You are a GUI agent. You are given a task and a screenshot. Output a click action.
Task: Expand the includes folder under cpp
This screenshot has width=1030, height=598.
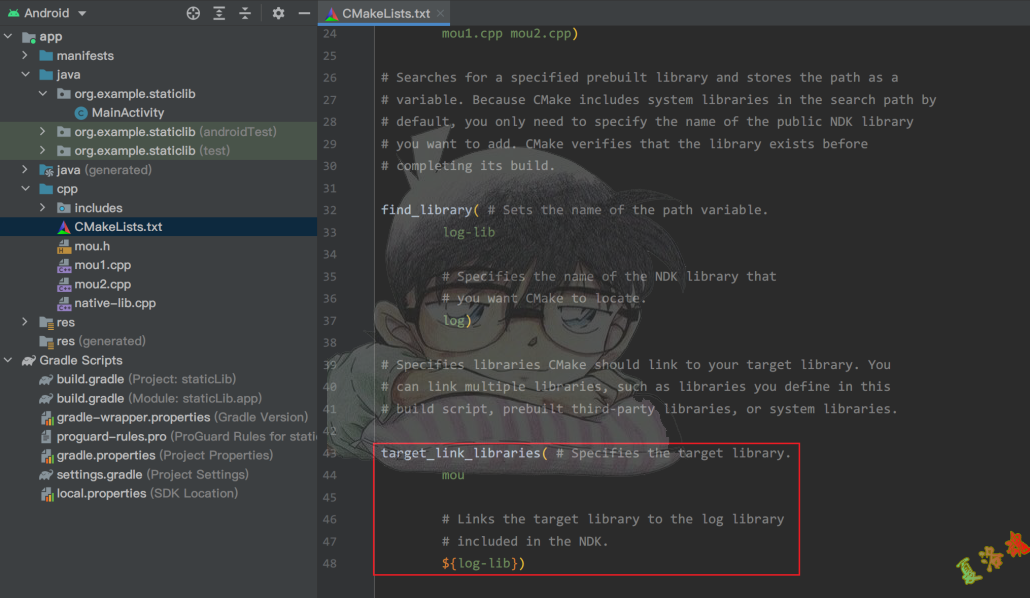pyautogui.click(x=43, y=208)
